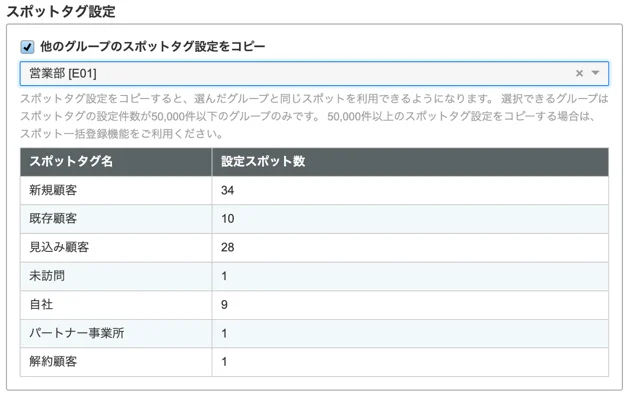Select the 自社 tag row
The width and height of the screenshot is (628, 394).
(x=314, y=305)
